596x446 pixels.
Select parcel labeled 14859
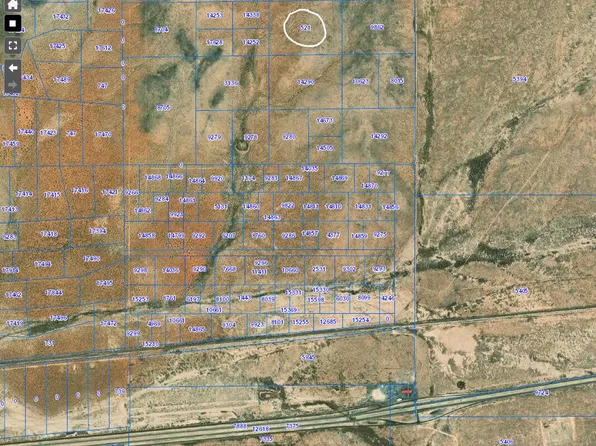click(359, 236)
